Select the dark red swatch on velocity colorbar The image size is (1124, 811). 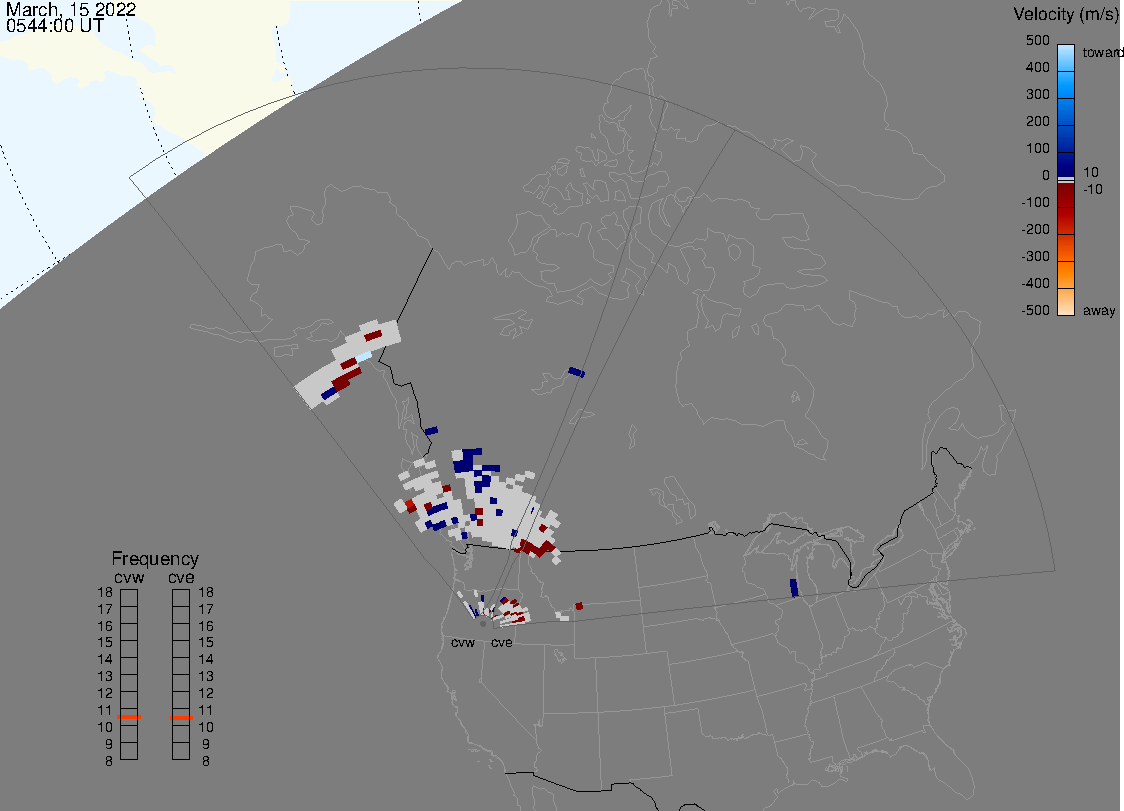(1066, 196)
